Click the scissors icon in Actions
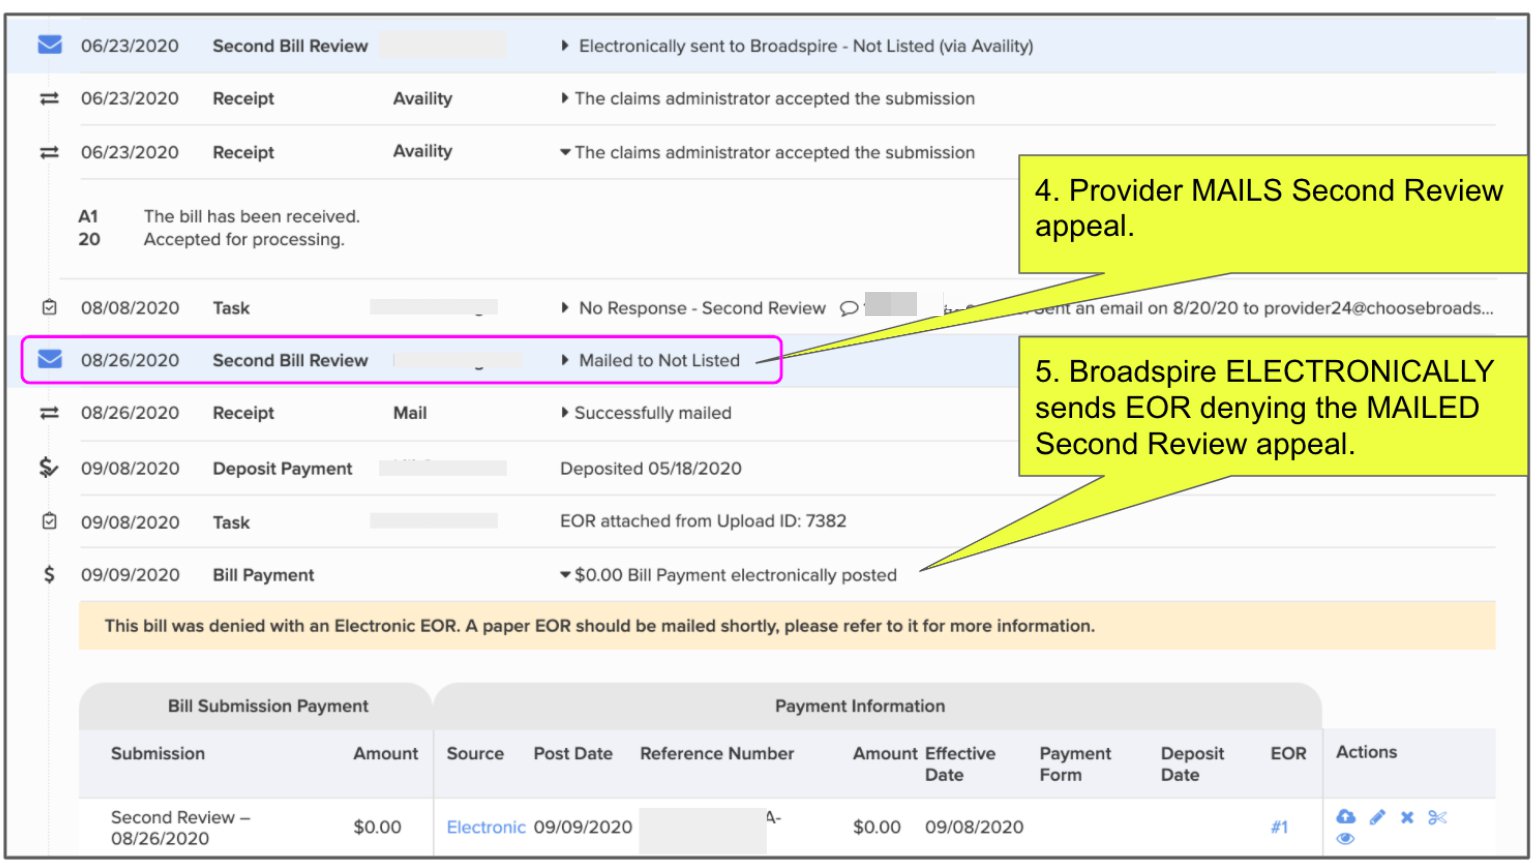 point(1437,817)
